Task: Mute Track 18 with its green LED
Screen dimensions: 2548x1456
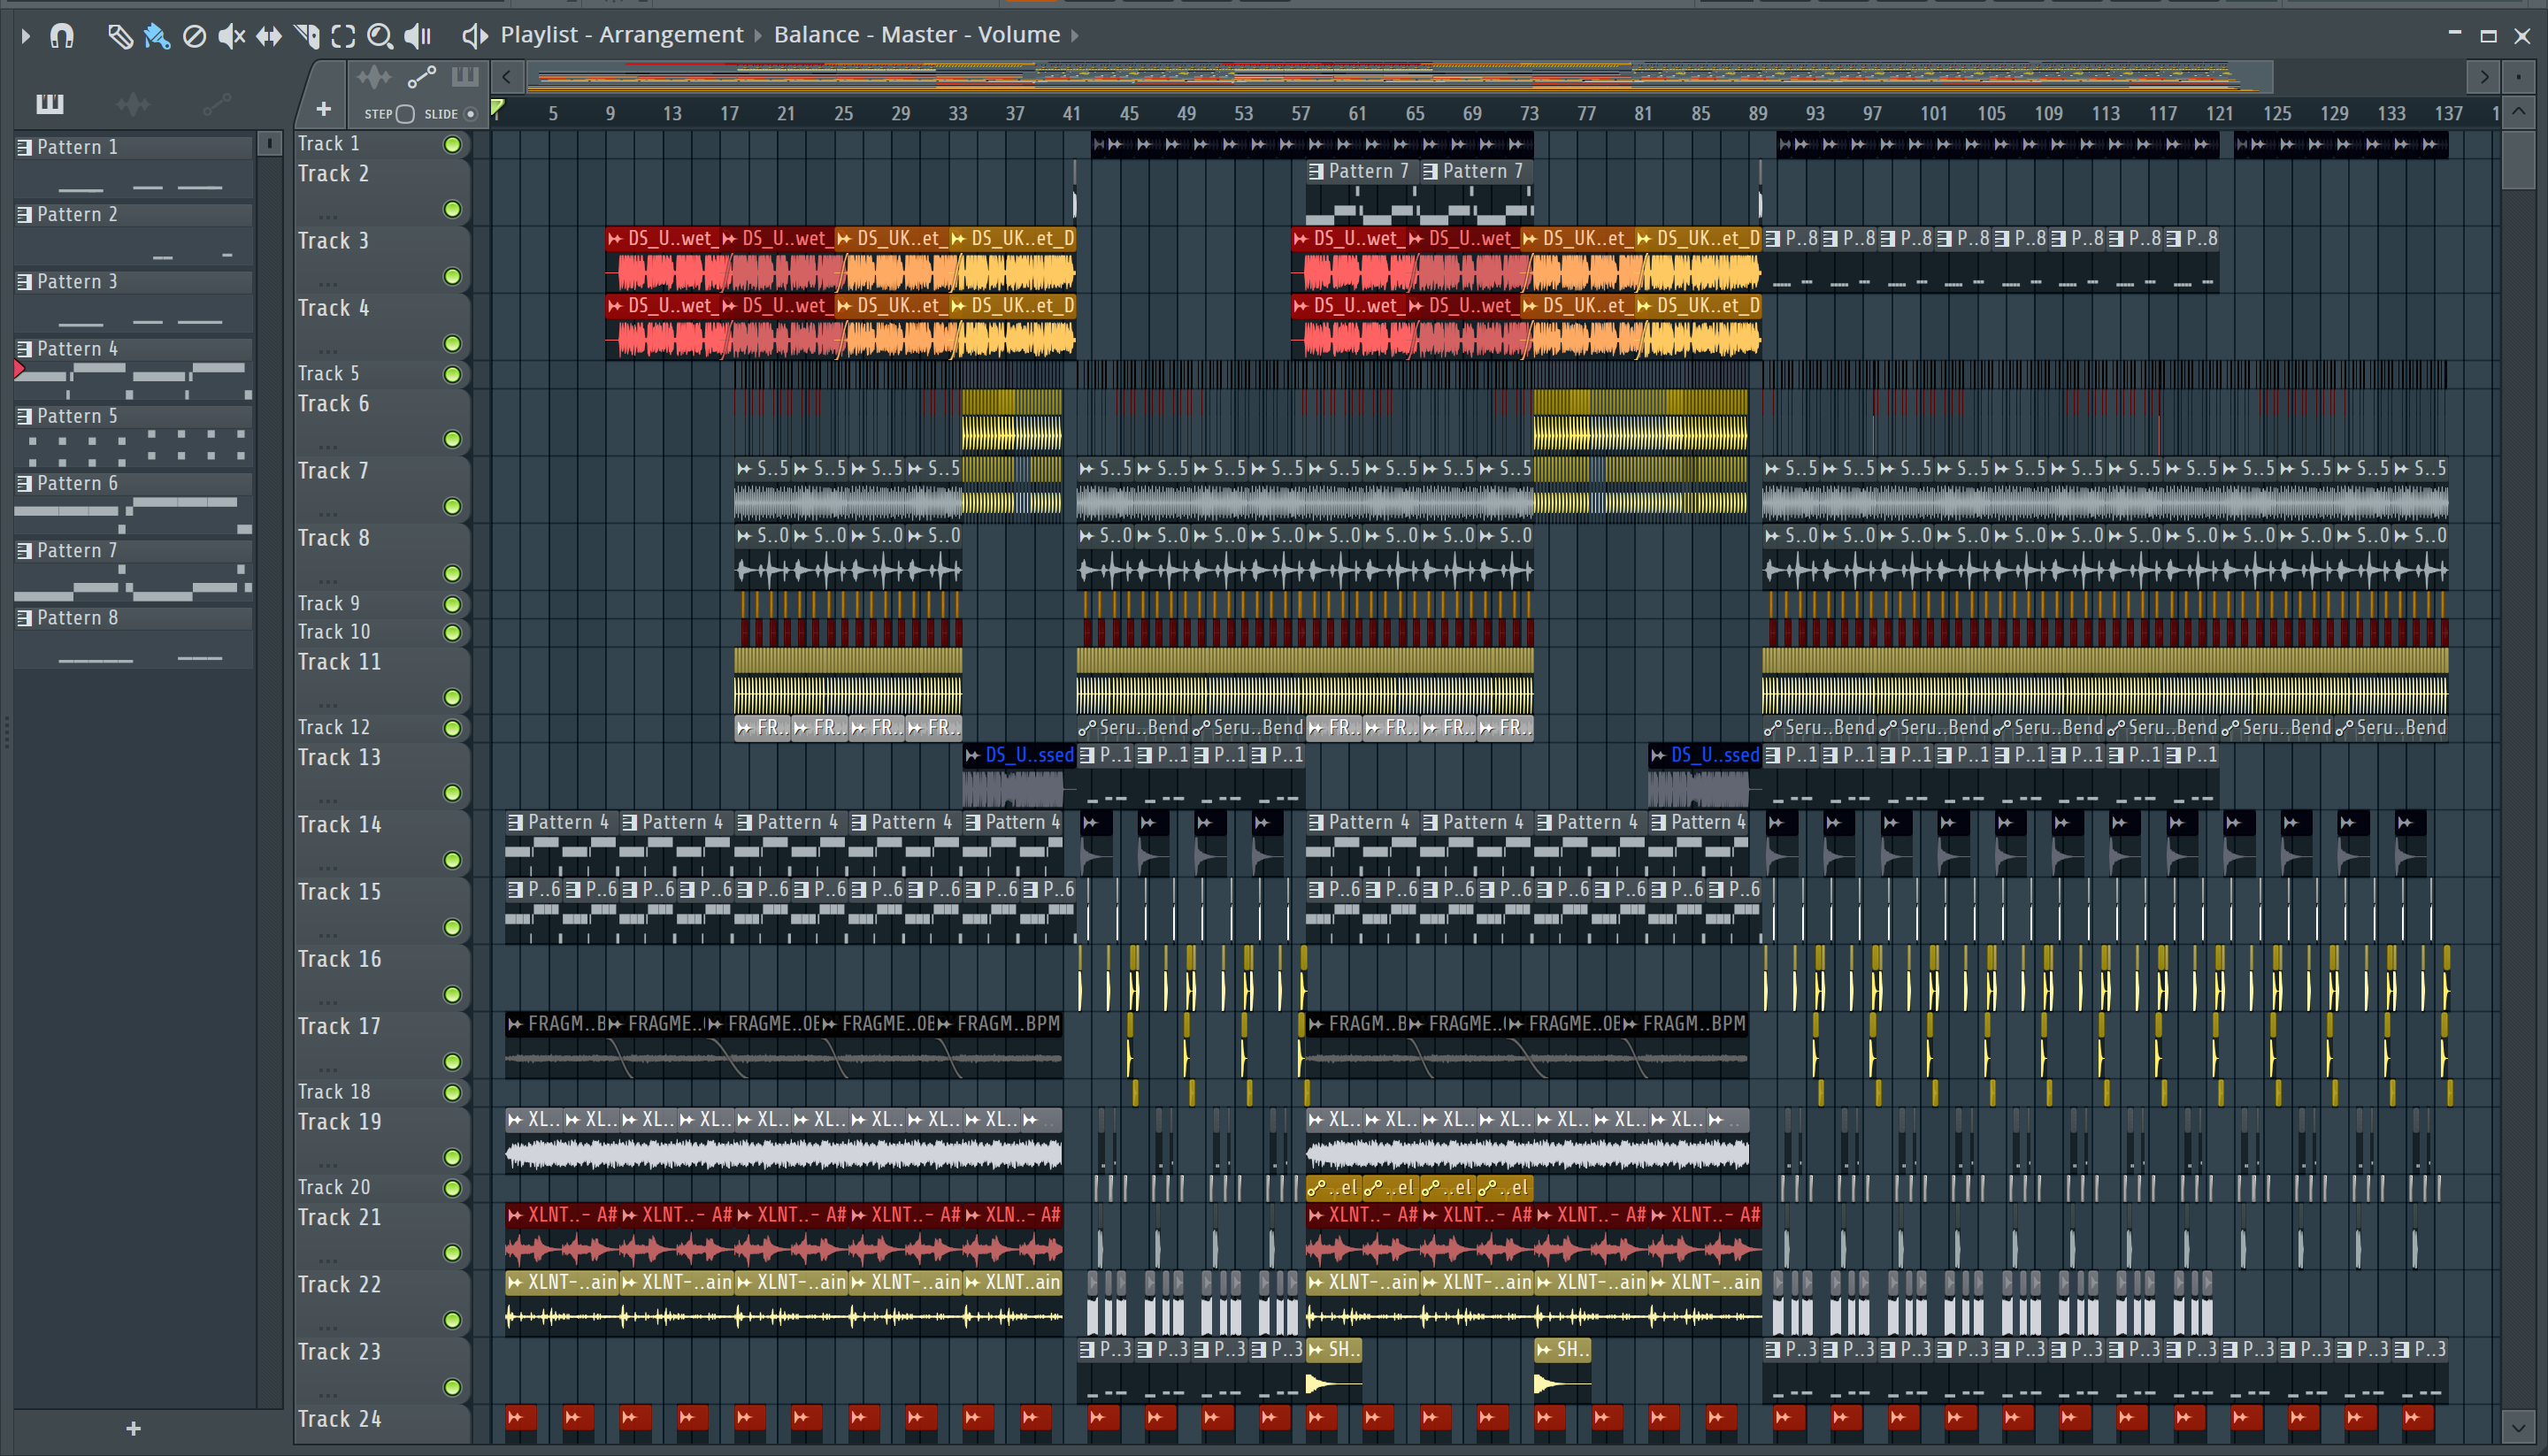Action: 452,1093
